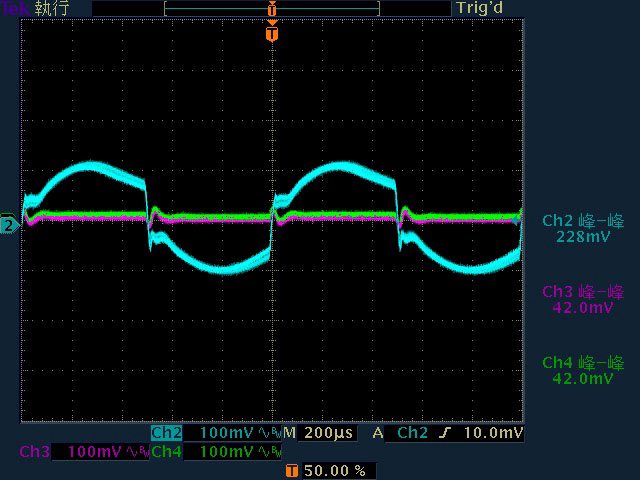Click the orange T icon beside 50.00 %
640x480 pixels.
tap(291, 470)
